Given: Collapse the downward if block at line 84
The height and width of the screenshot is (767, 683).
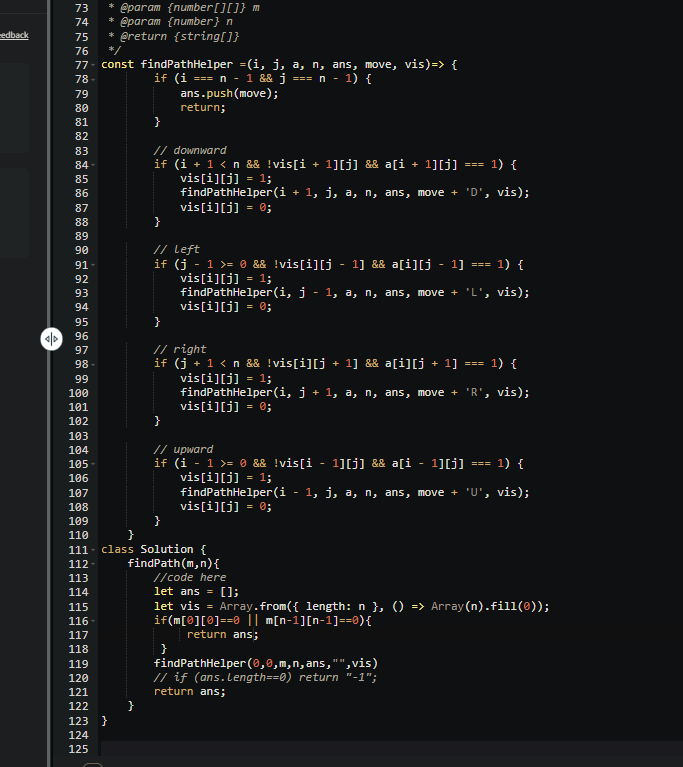Looking at the screenshot, I should (x=93, y=165).
